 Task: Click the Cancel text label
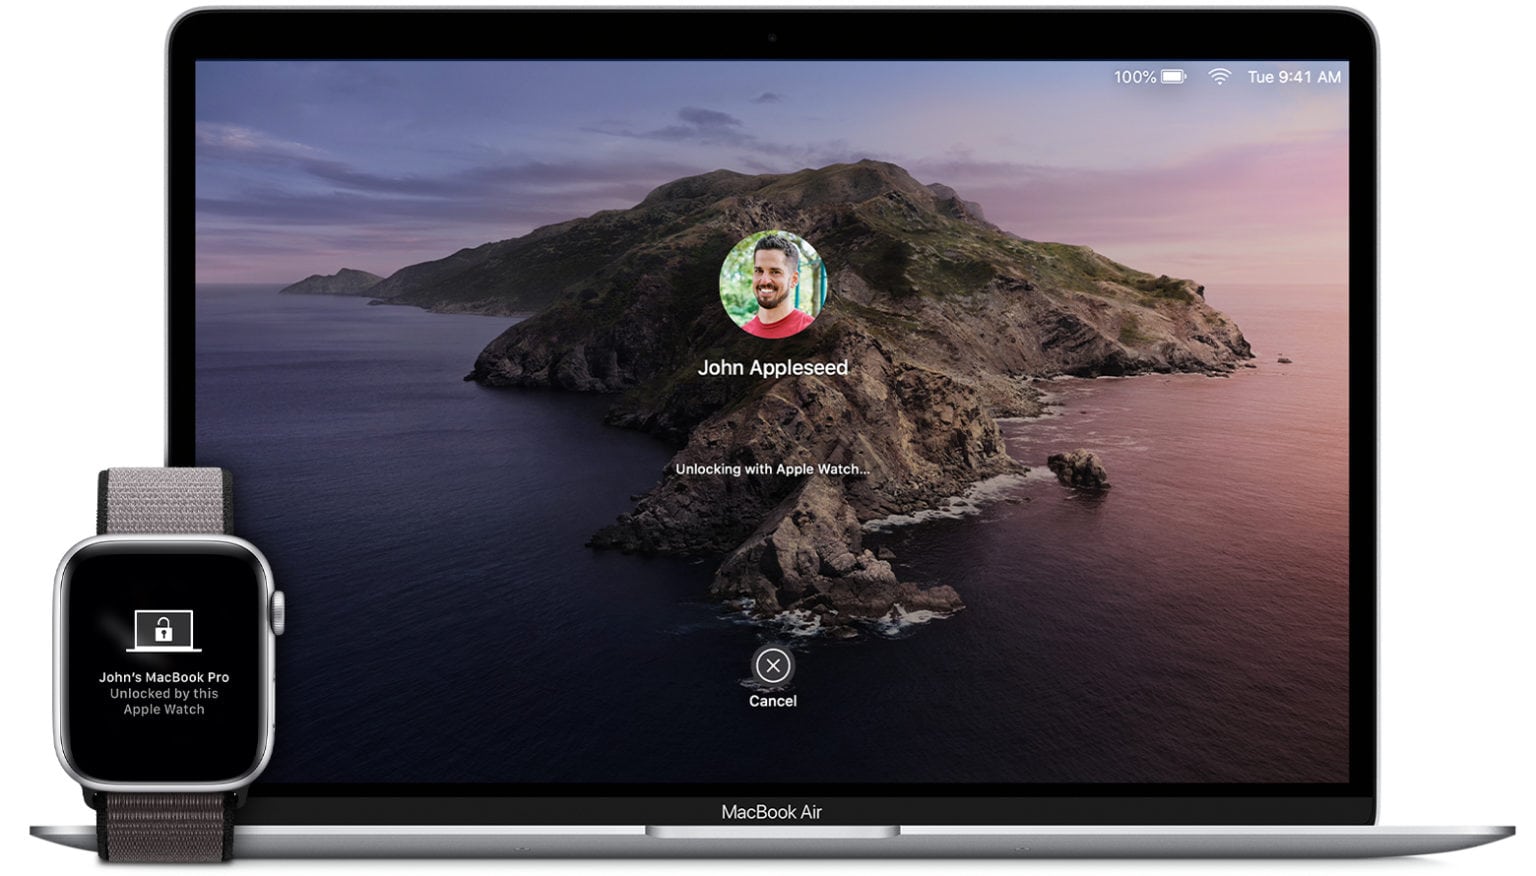(x=772, y=701)
